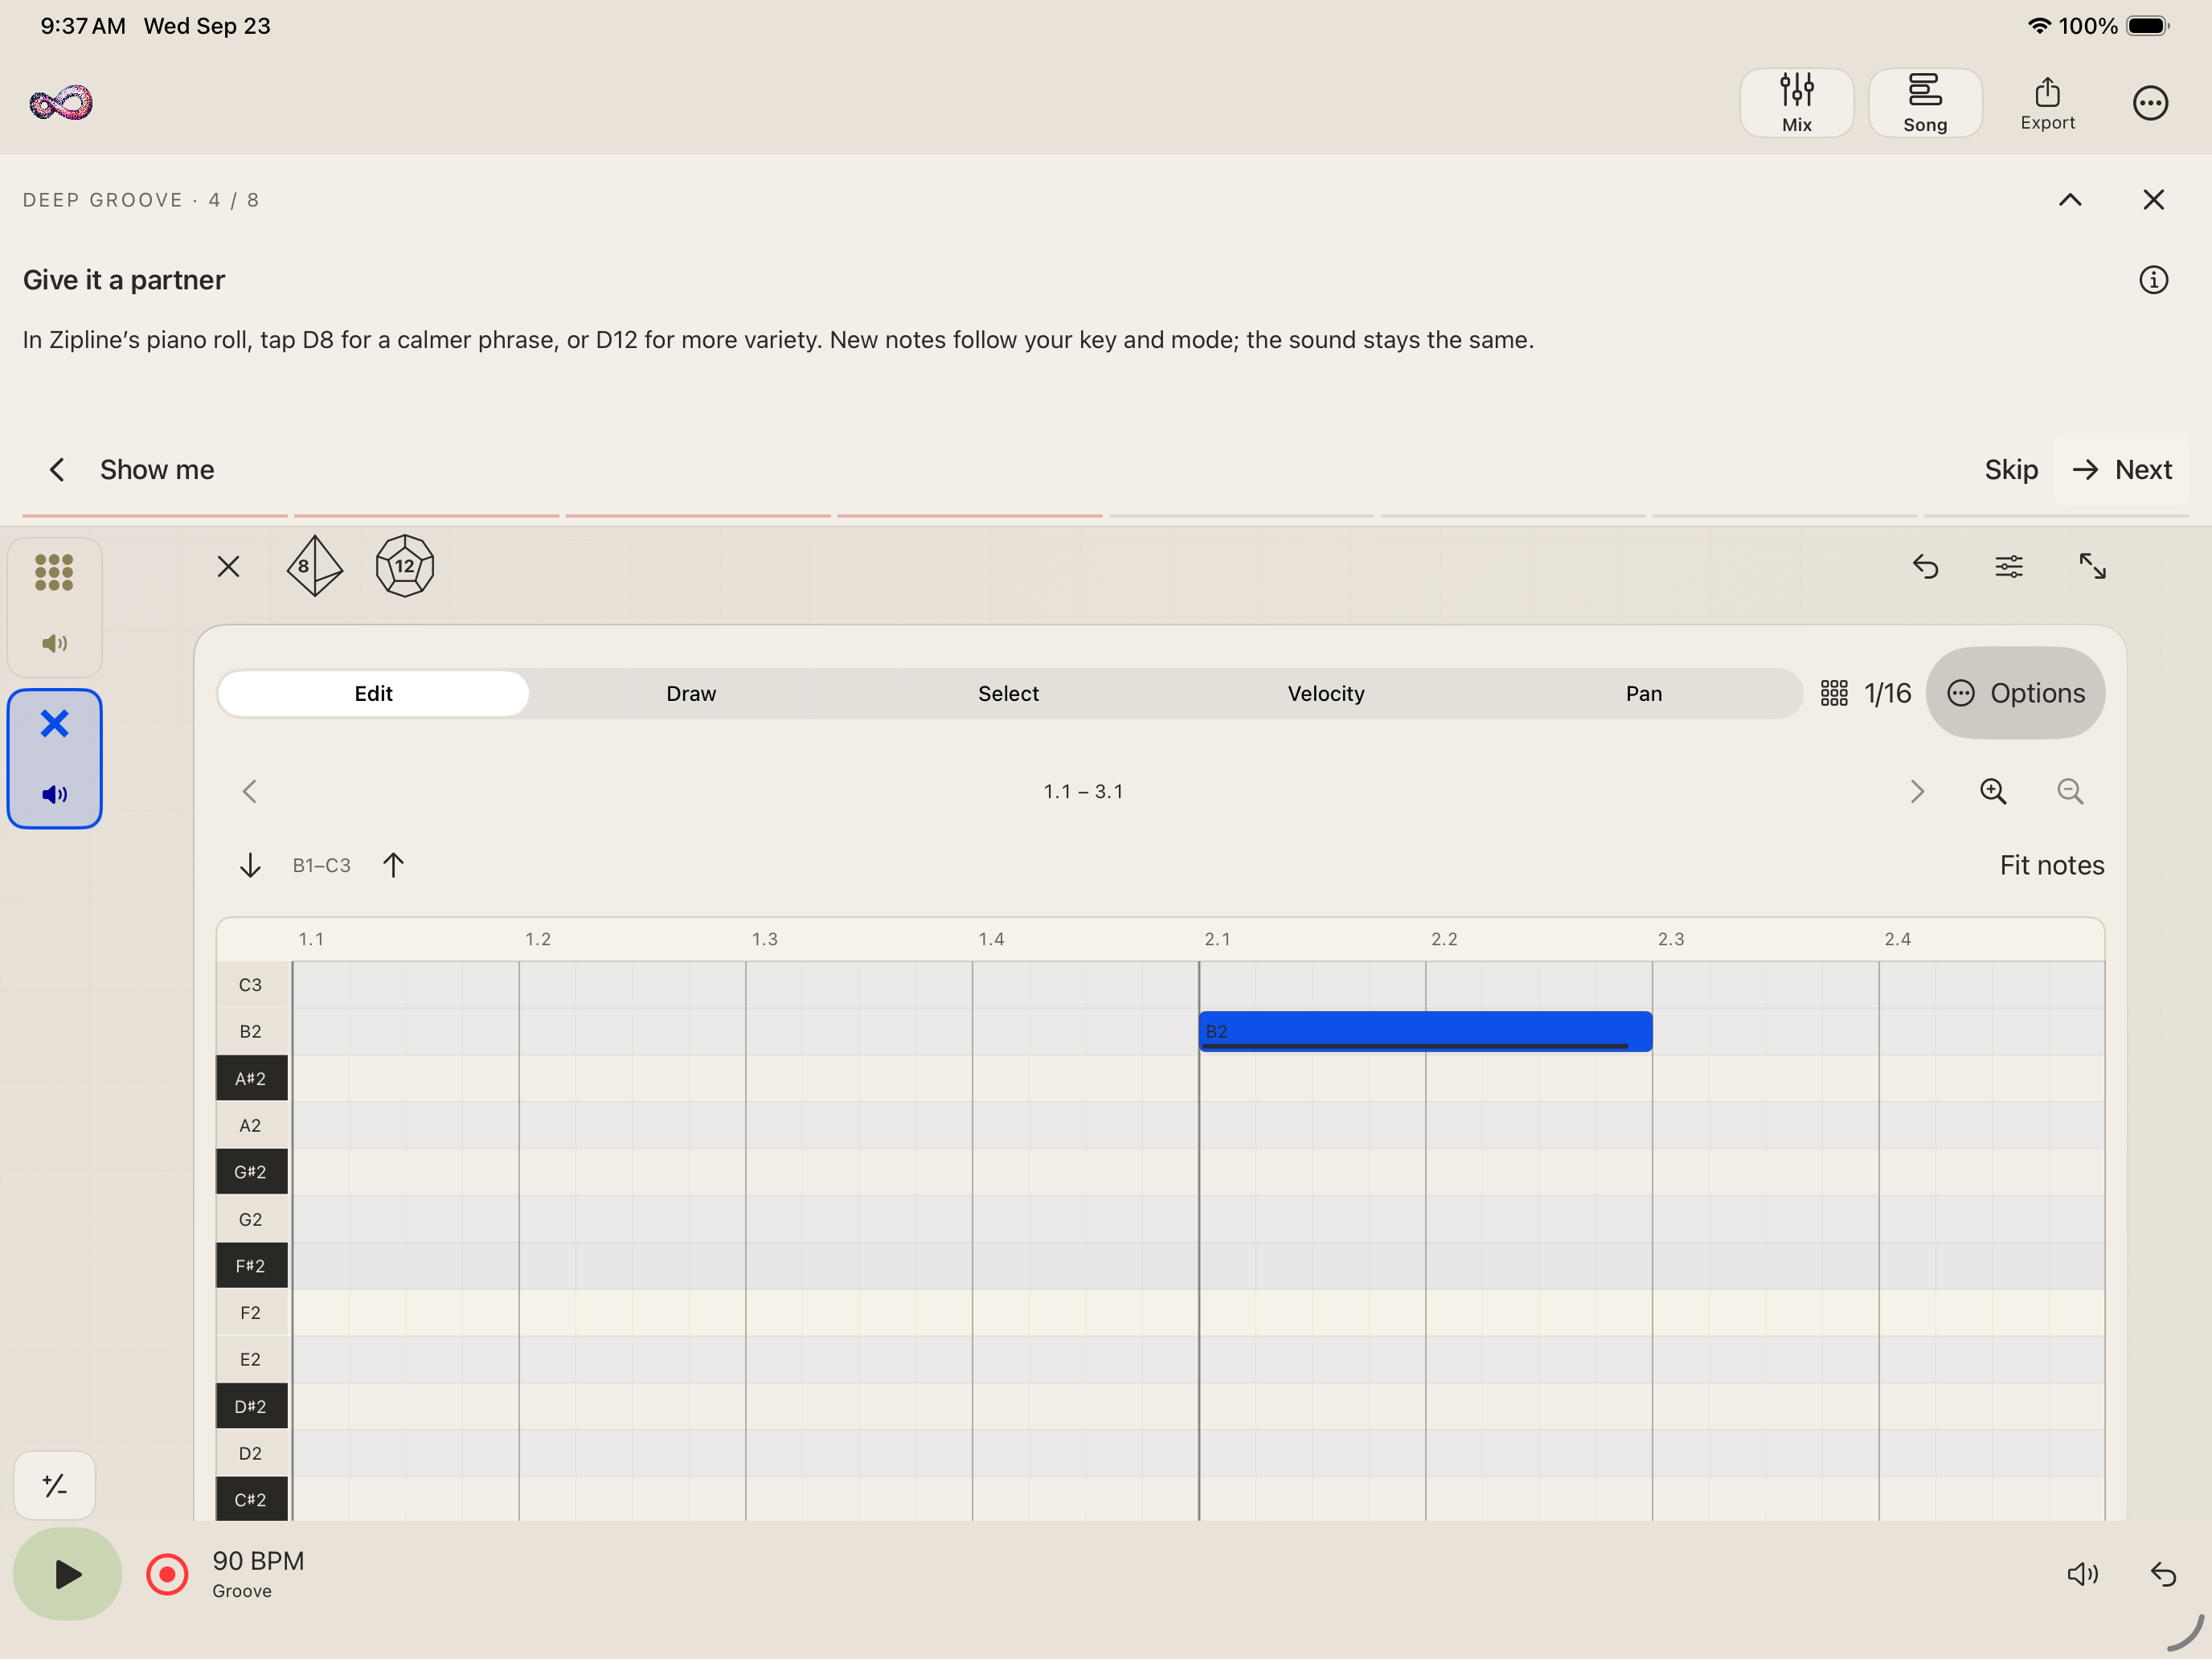Toggle Zipline track speaker mute
This screenshot has height=1659, width=2212.
(54, 794)
